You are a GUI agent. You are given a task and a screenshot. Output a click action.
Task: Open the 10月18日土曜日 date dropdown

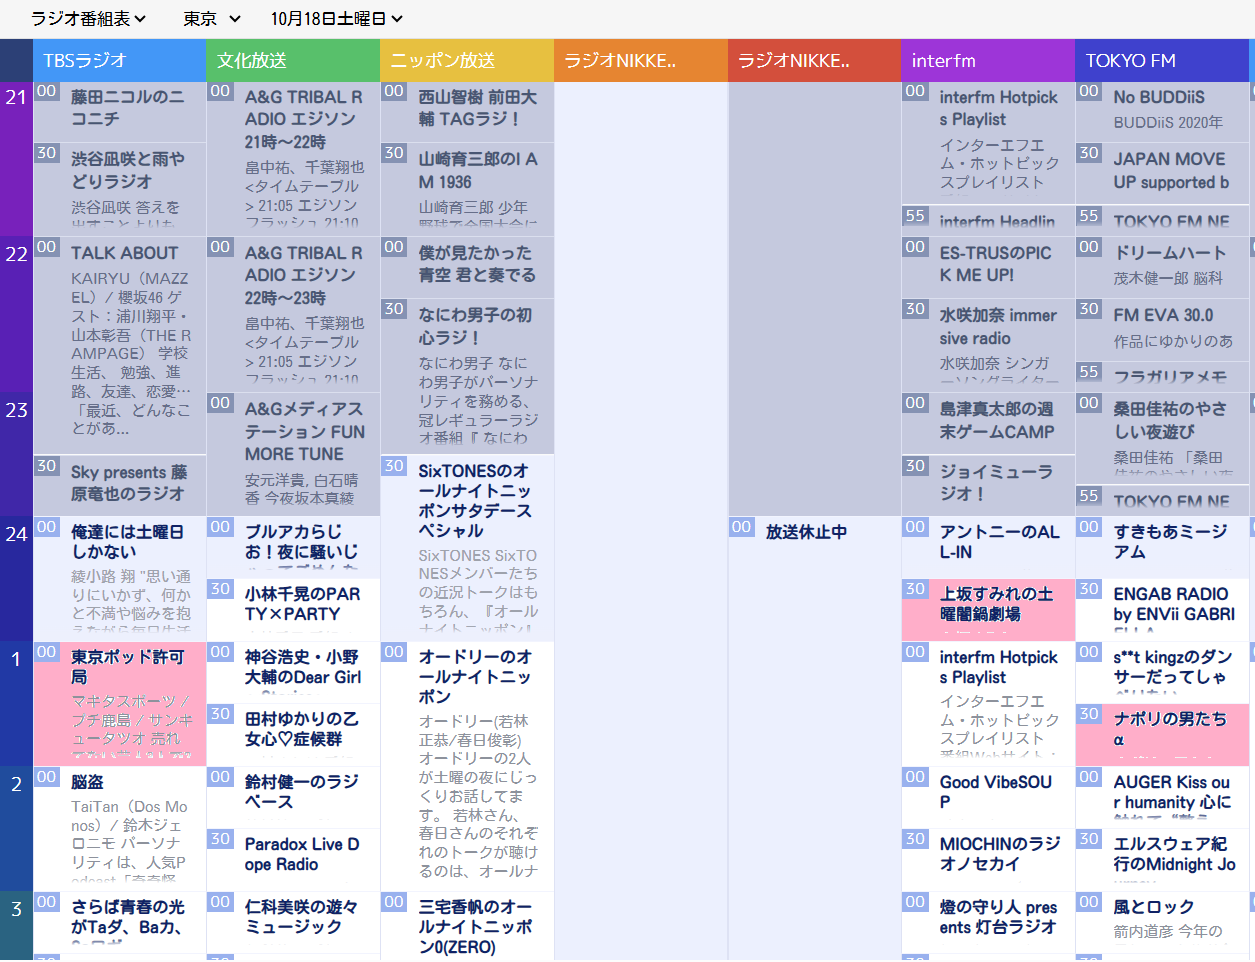pos(336,19)
